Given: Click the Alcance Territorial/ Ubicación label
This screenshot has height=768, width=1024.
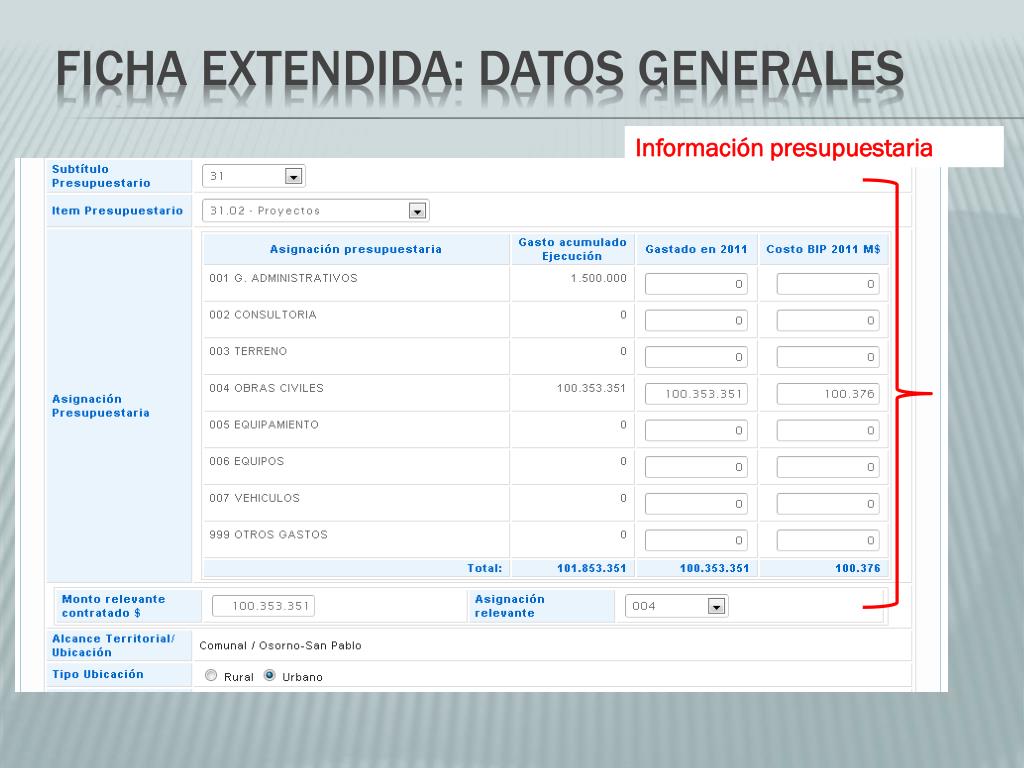Looking at the screenshot, I should (x=114, y=645).
